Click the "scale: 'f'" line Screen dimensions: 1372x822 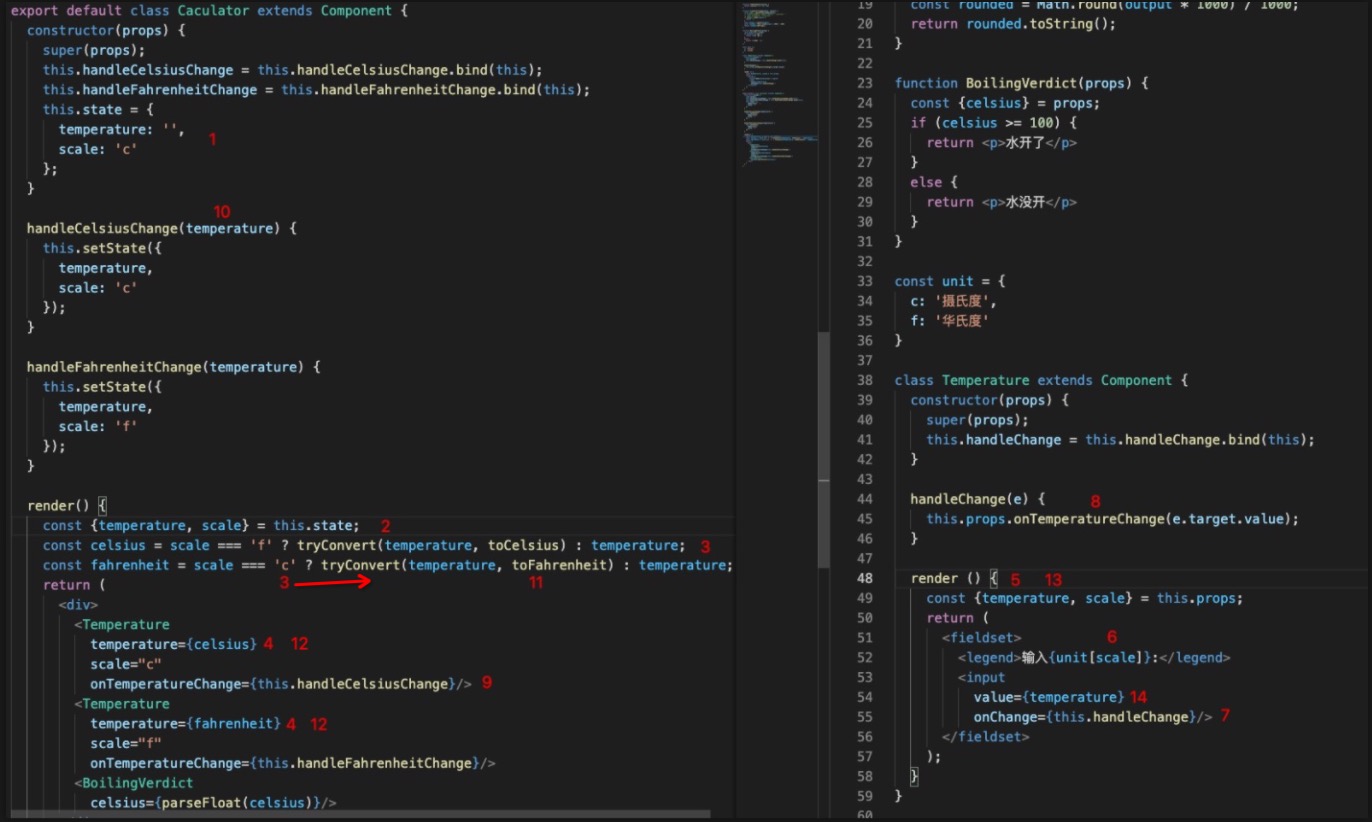click(x=97, y=426)
